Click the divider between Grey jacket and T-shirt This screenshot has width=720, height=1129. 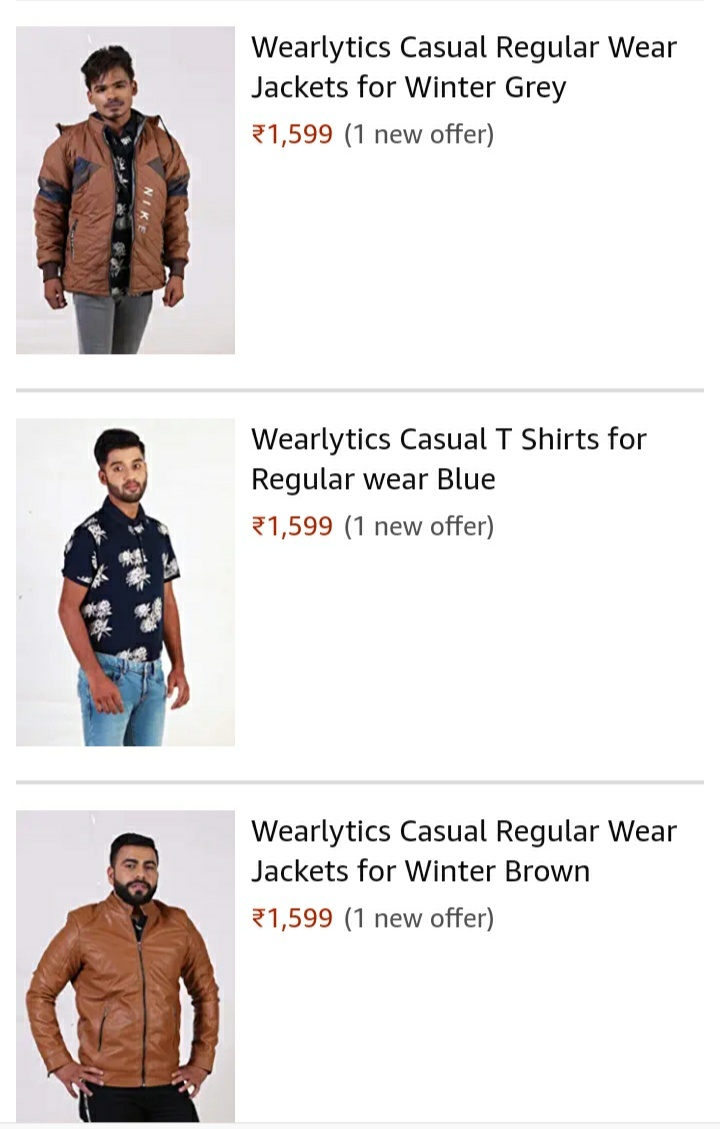tap(360, 390)
